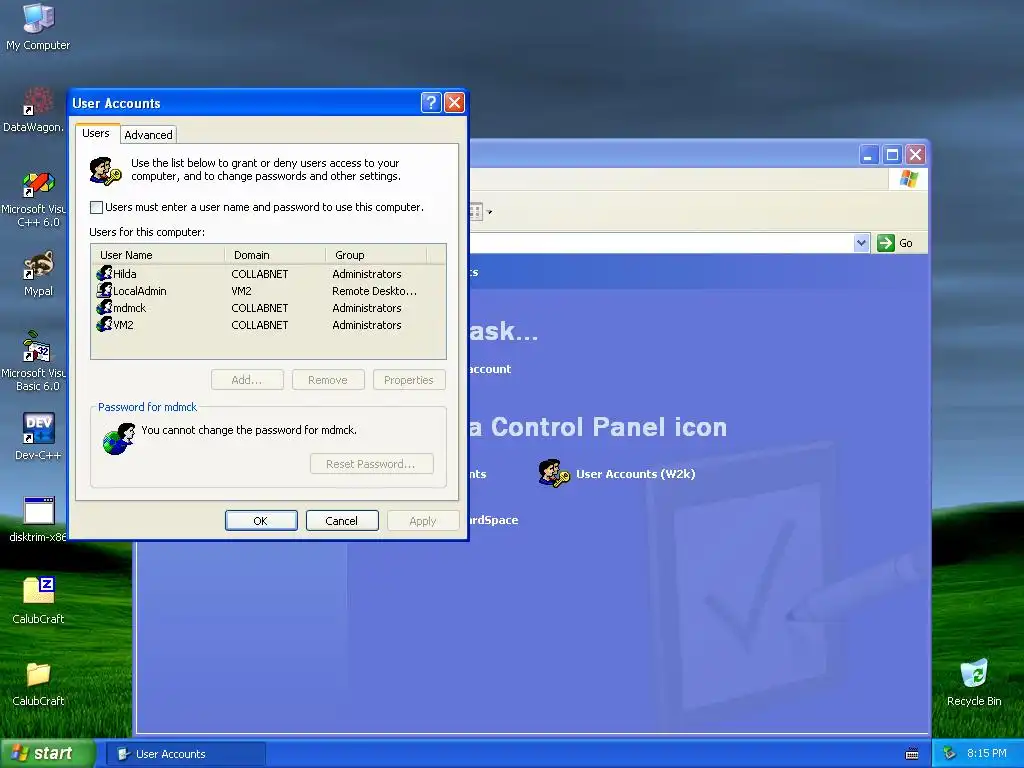Sort by Domain column header
This screenshot has width=1024, height=768.
275,255
